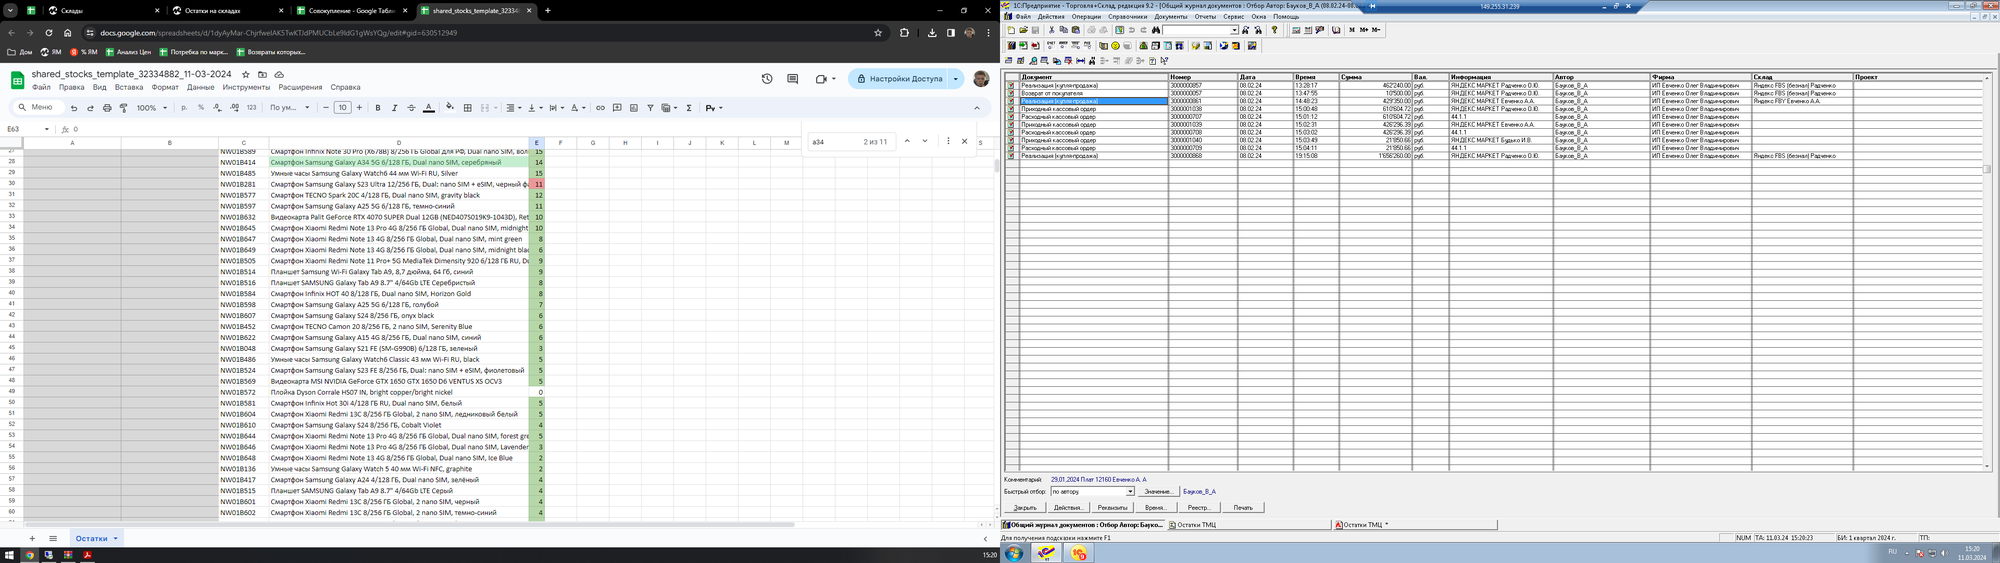Apply italic formatting in Sheets toolbar
Viewport: 2000px width, 563px height.
pyautogui.click(x=394, y=108)
